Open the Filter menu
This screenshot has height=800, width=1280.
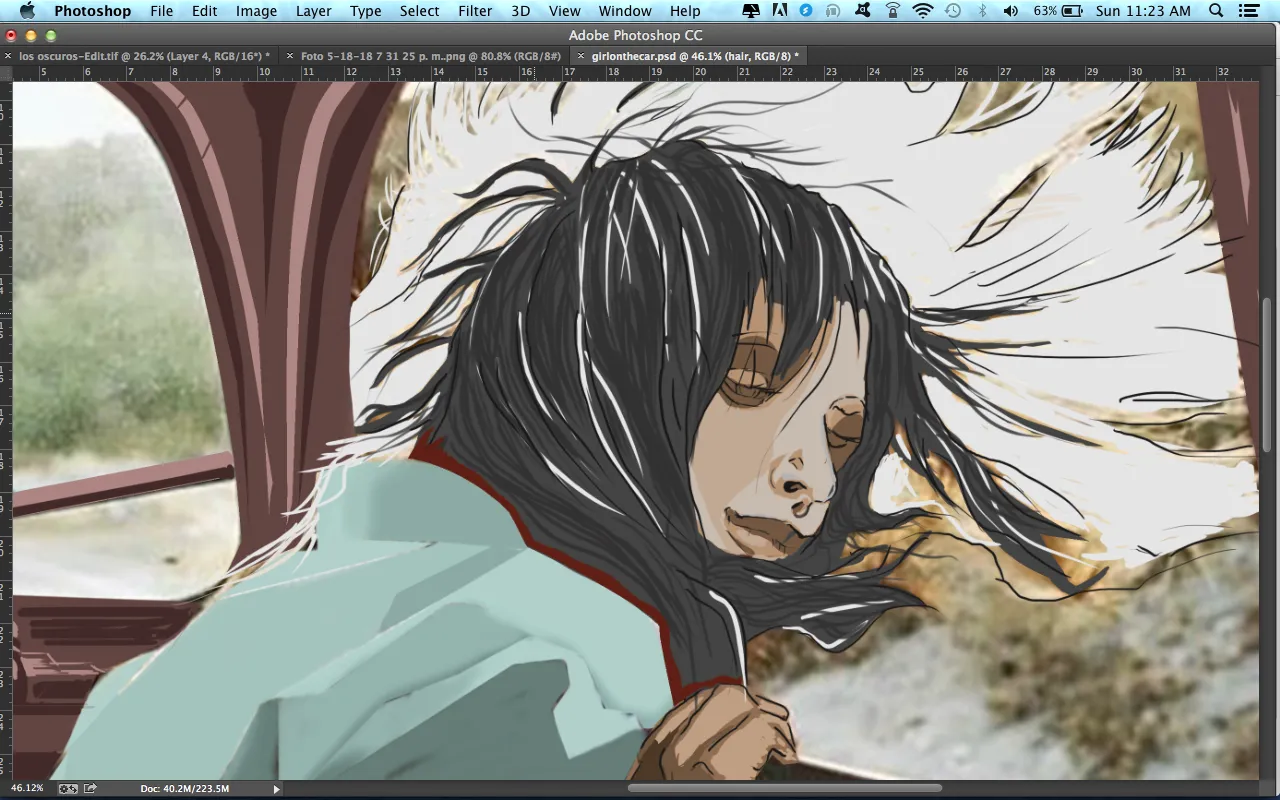475,11
